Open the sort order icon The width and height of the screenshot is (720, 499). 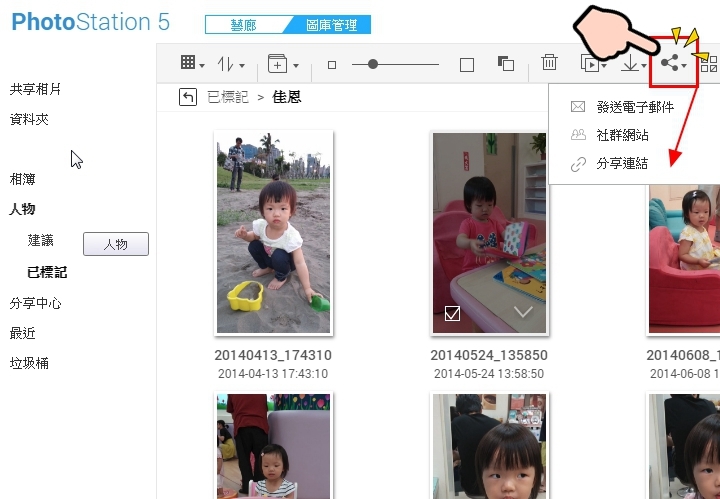pyautogui.click(x=225, y=64)
